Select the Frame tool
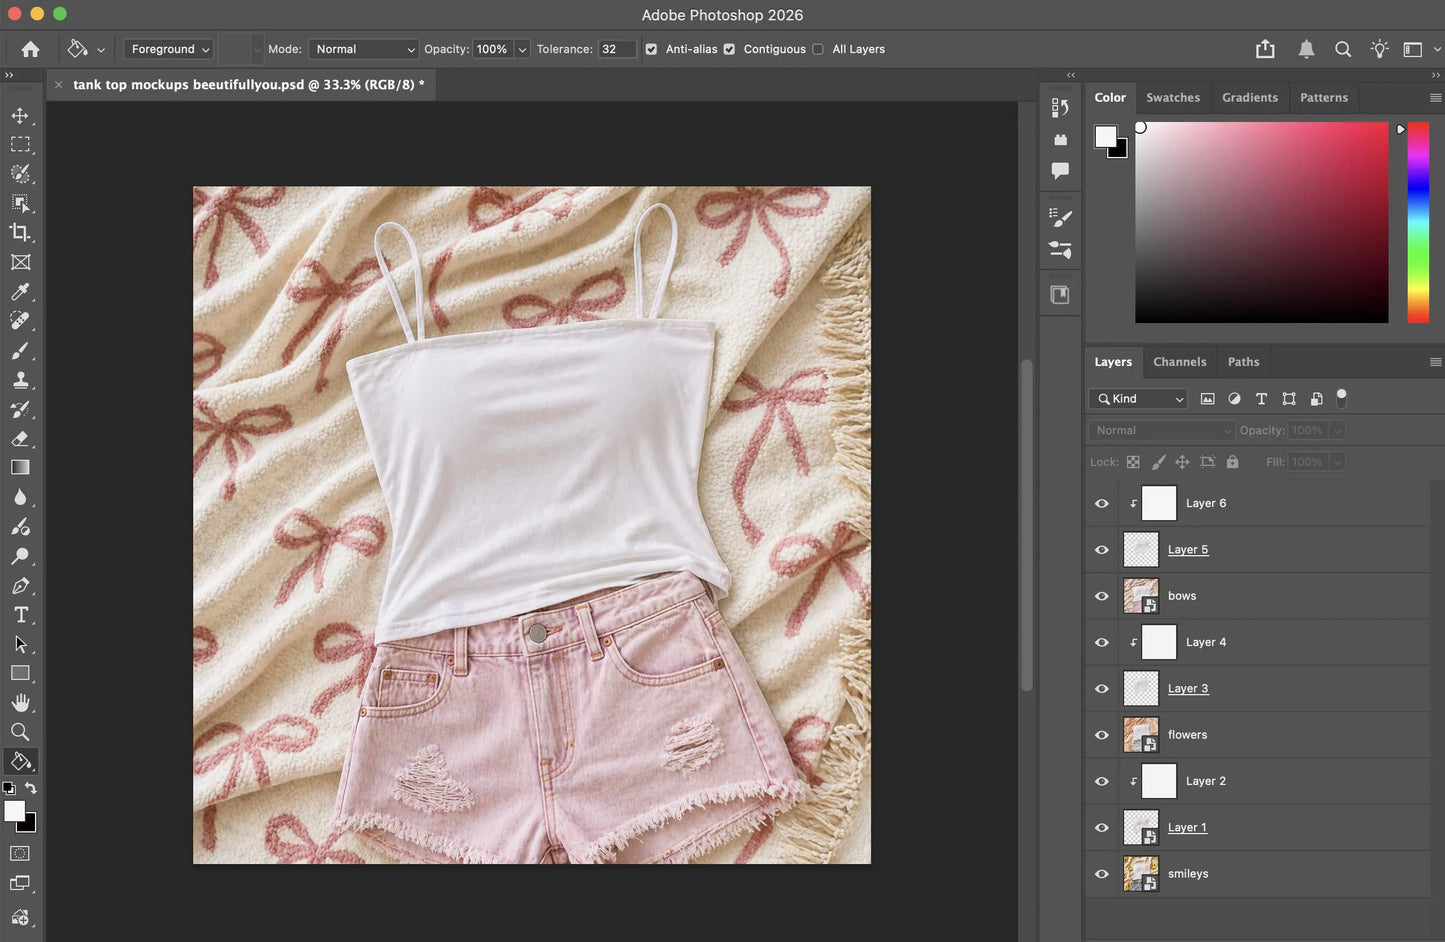 pos(20,262)
